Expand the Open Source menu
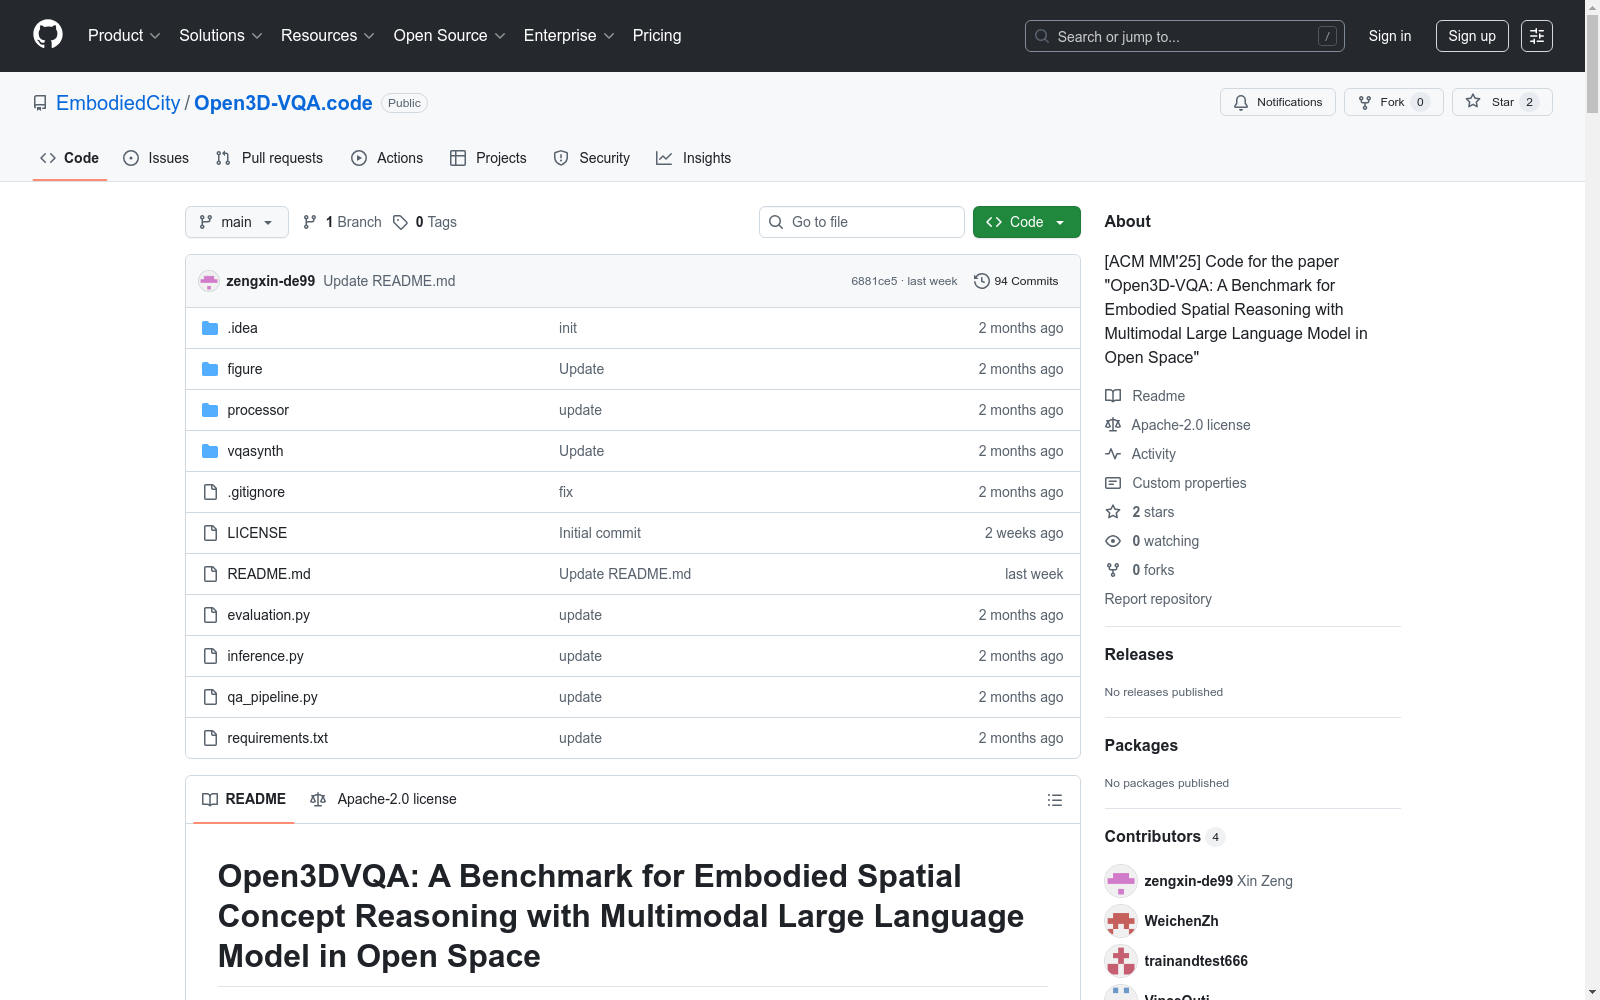This screenshot has width=1600, height=1000. (x=450, y=36)
